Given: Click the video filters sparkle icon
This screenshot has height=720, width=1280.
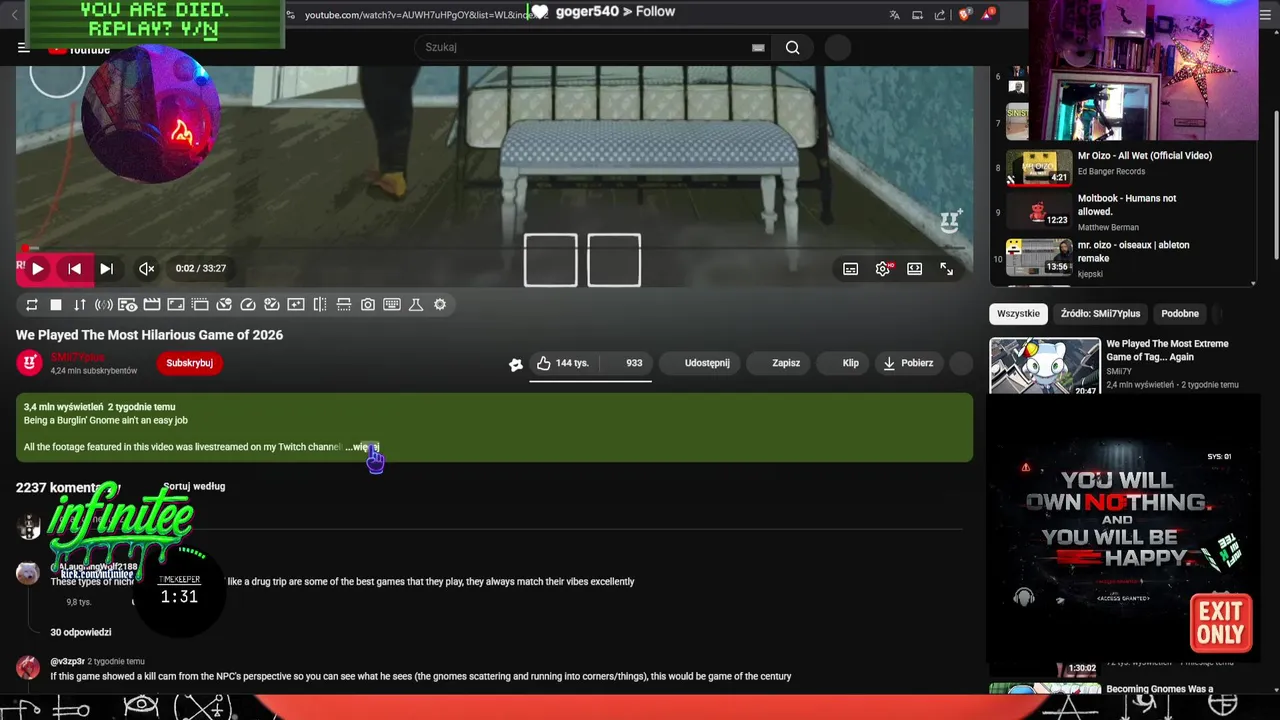Looking at the screenshot, I should tap(296, 304).
